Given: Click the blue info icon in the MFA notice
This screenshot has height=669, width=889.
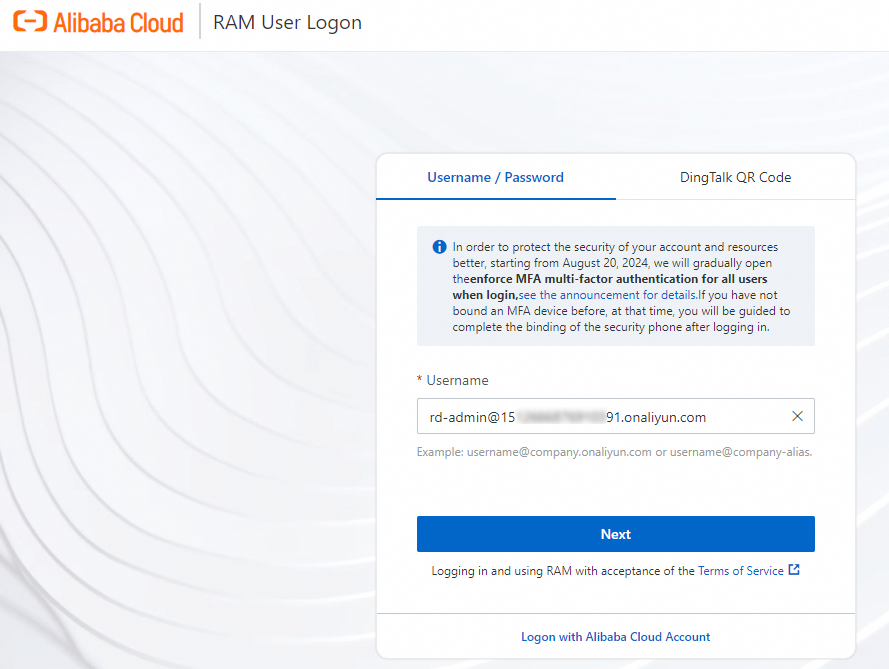Looking at the screenshot, I should 439,247.
